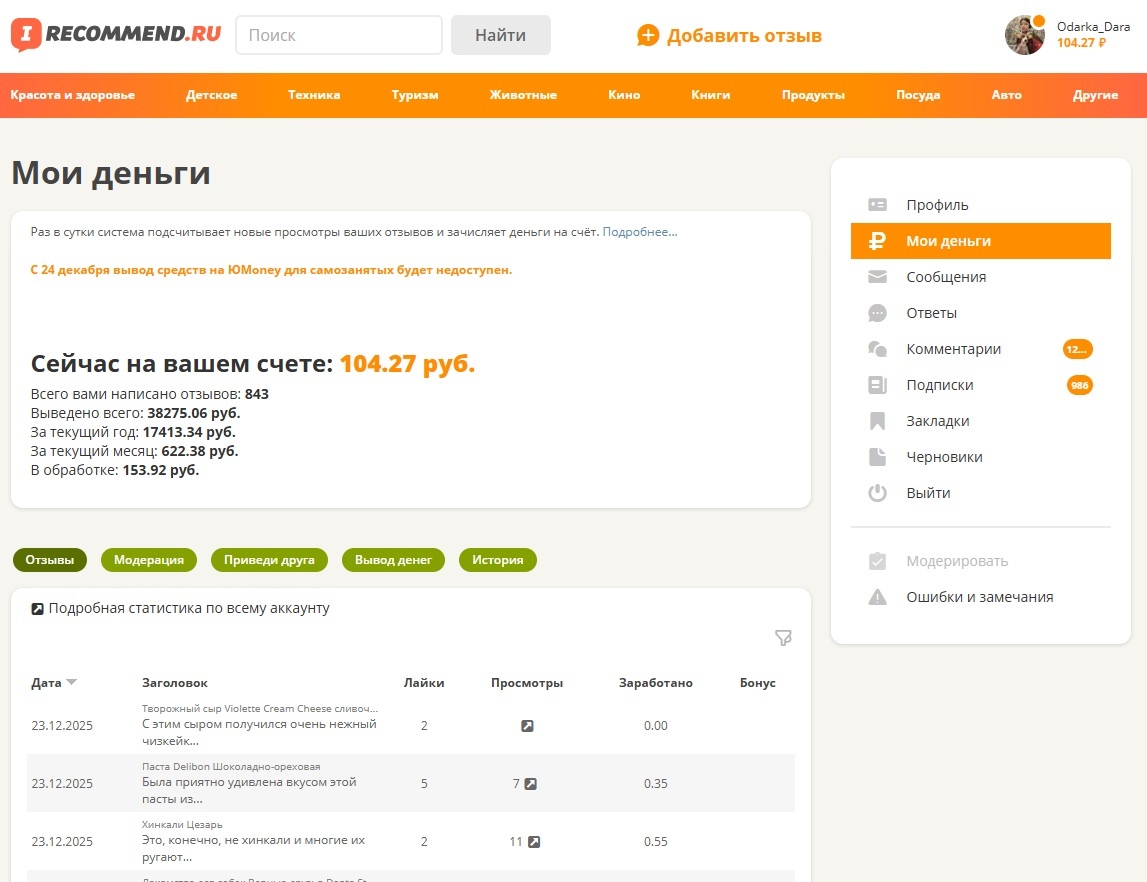Open views for the Хинкали Цезарь review
Viewport: 1147px width, 882px height.
(534, 841)
